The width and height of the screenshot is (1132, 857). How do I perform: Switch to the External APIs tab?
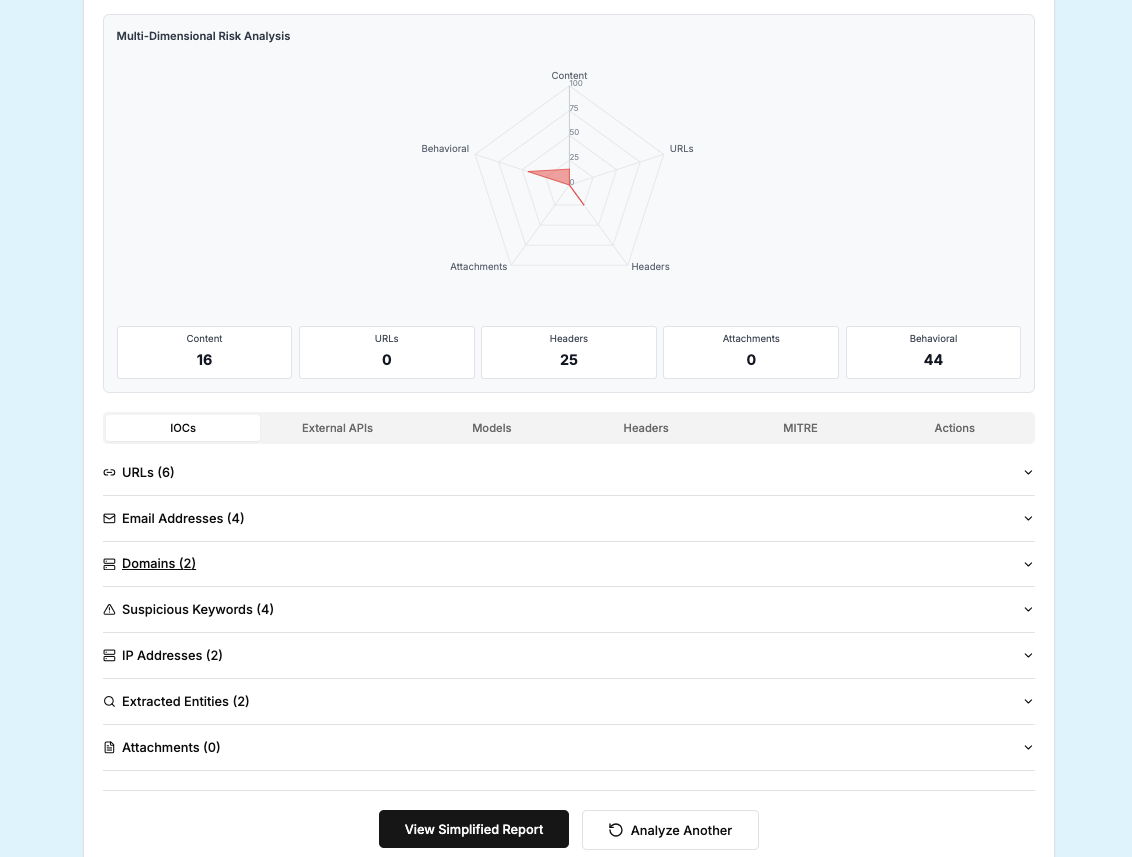[337, 428]
